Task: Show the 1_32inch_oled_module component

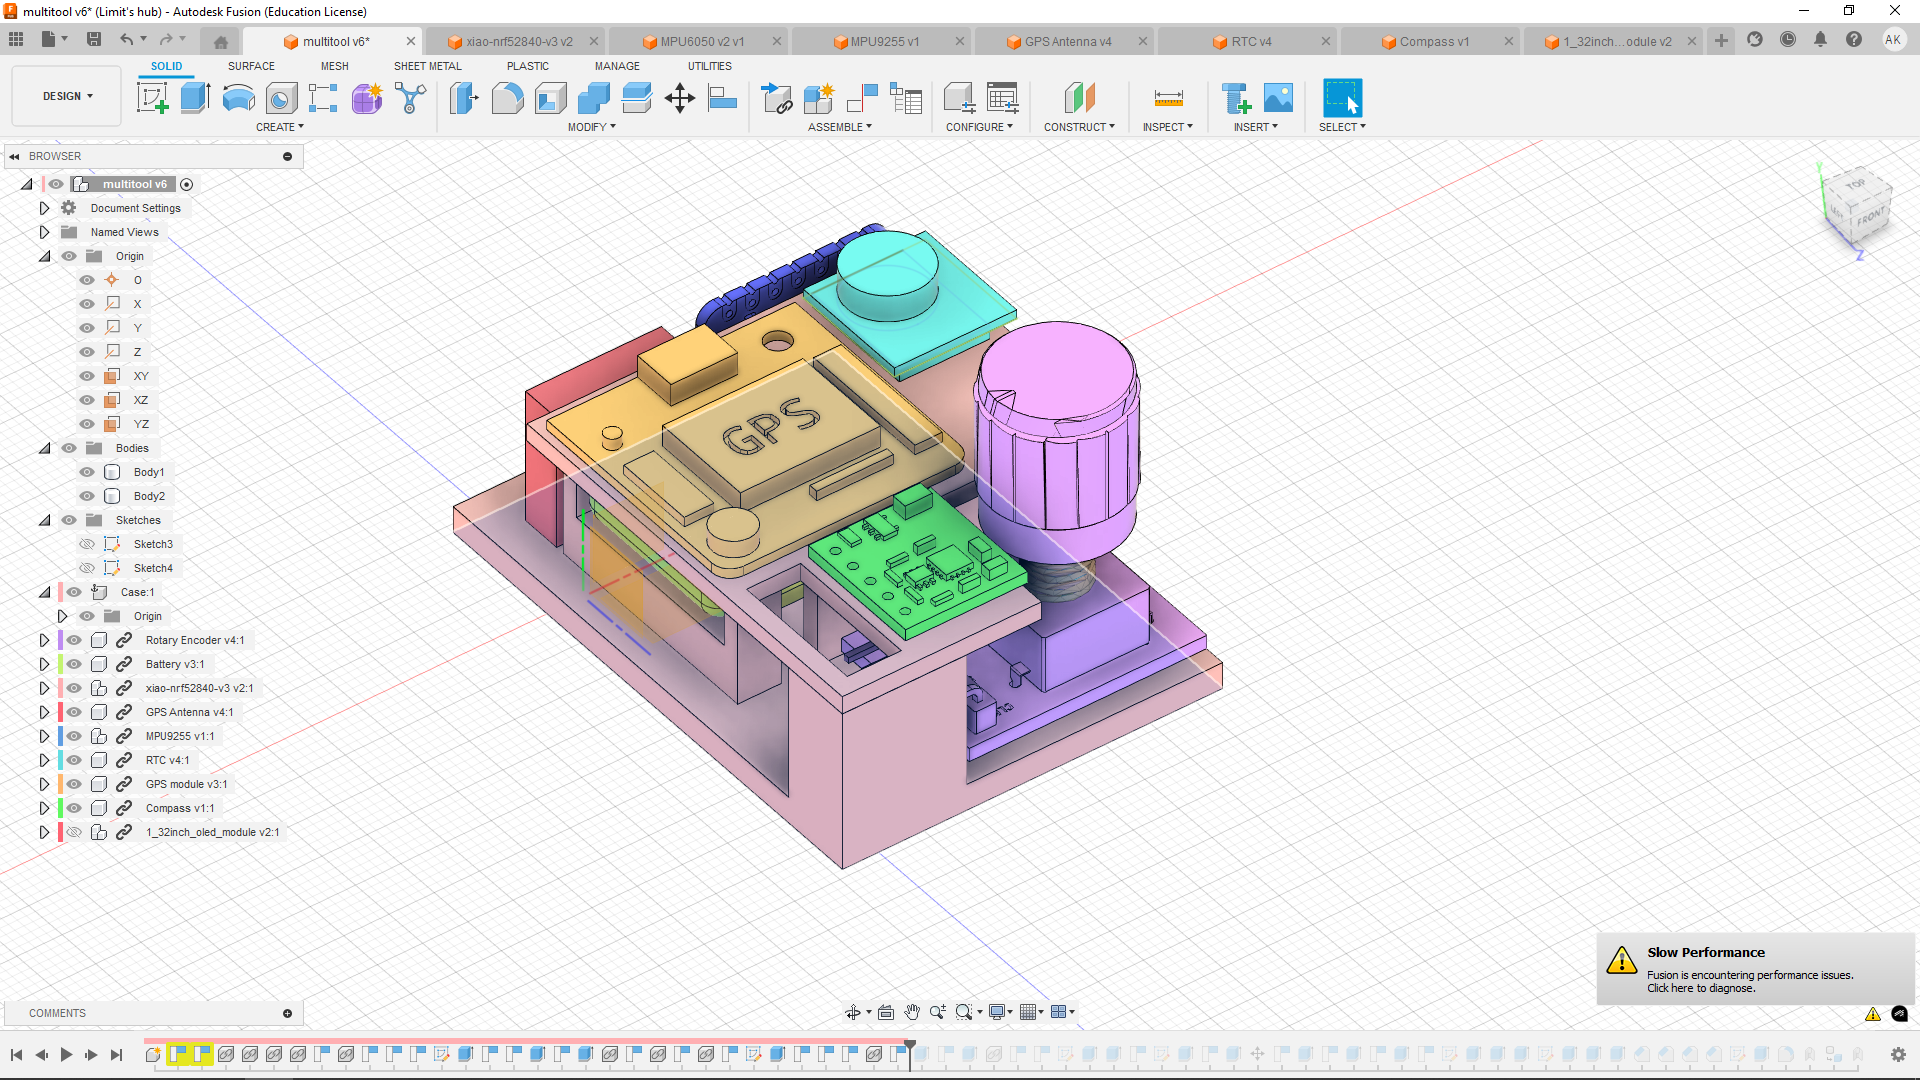Action: tap(74, 832)
